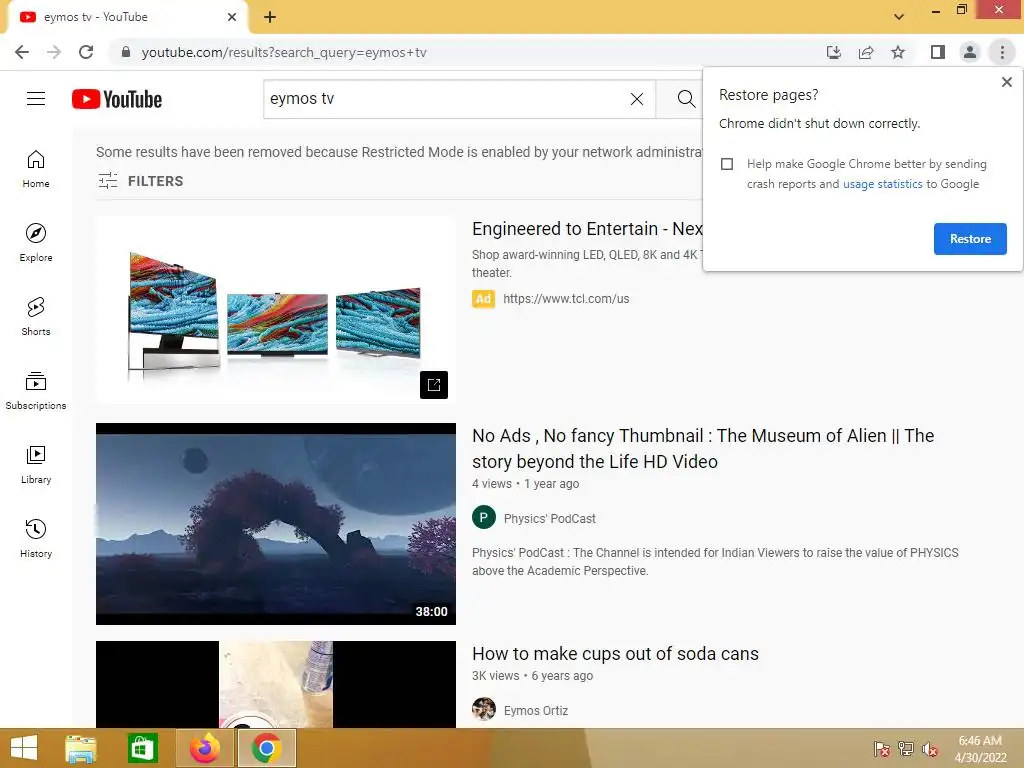The height and width of the screenshot is (768, 1024).
Task: Open History in the sidebar
Action: point(36,538)
